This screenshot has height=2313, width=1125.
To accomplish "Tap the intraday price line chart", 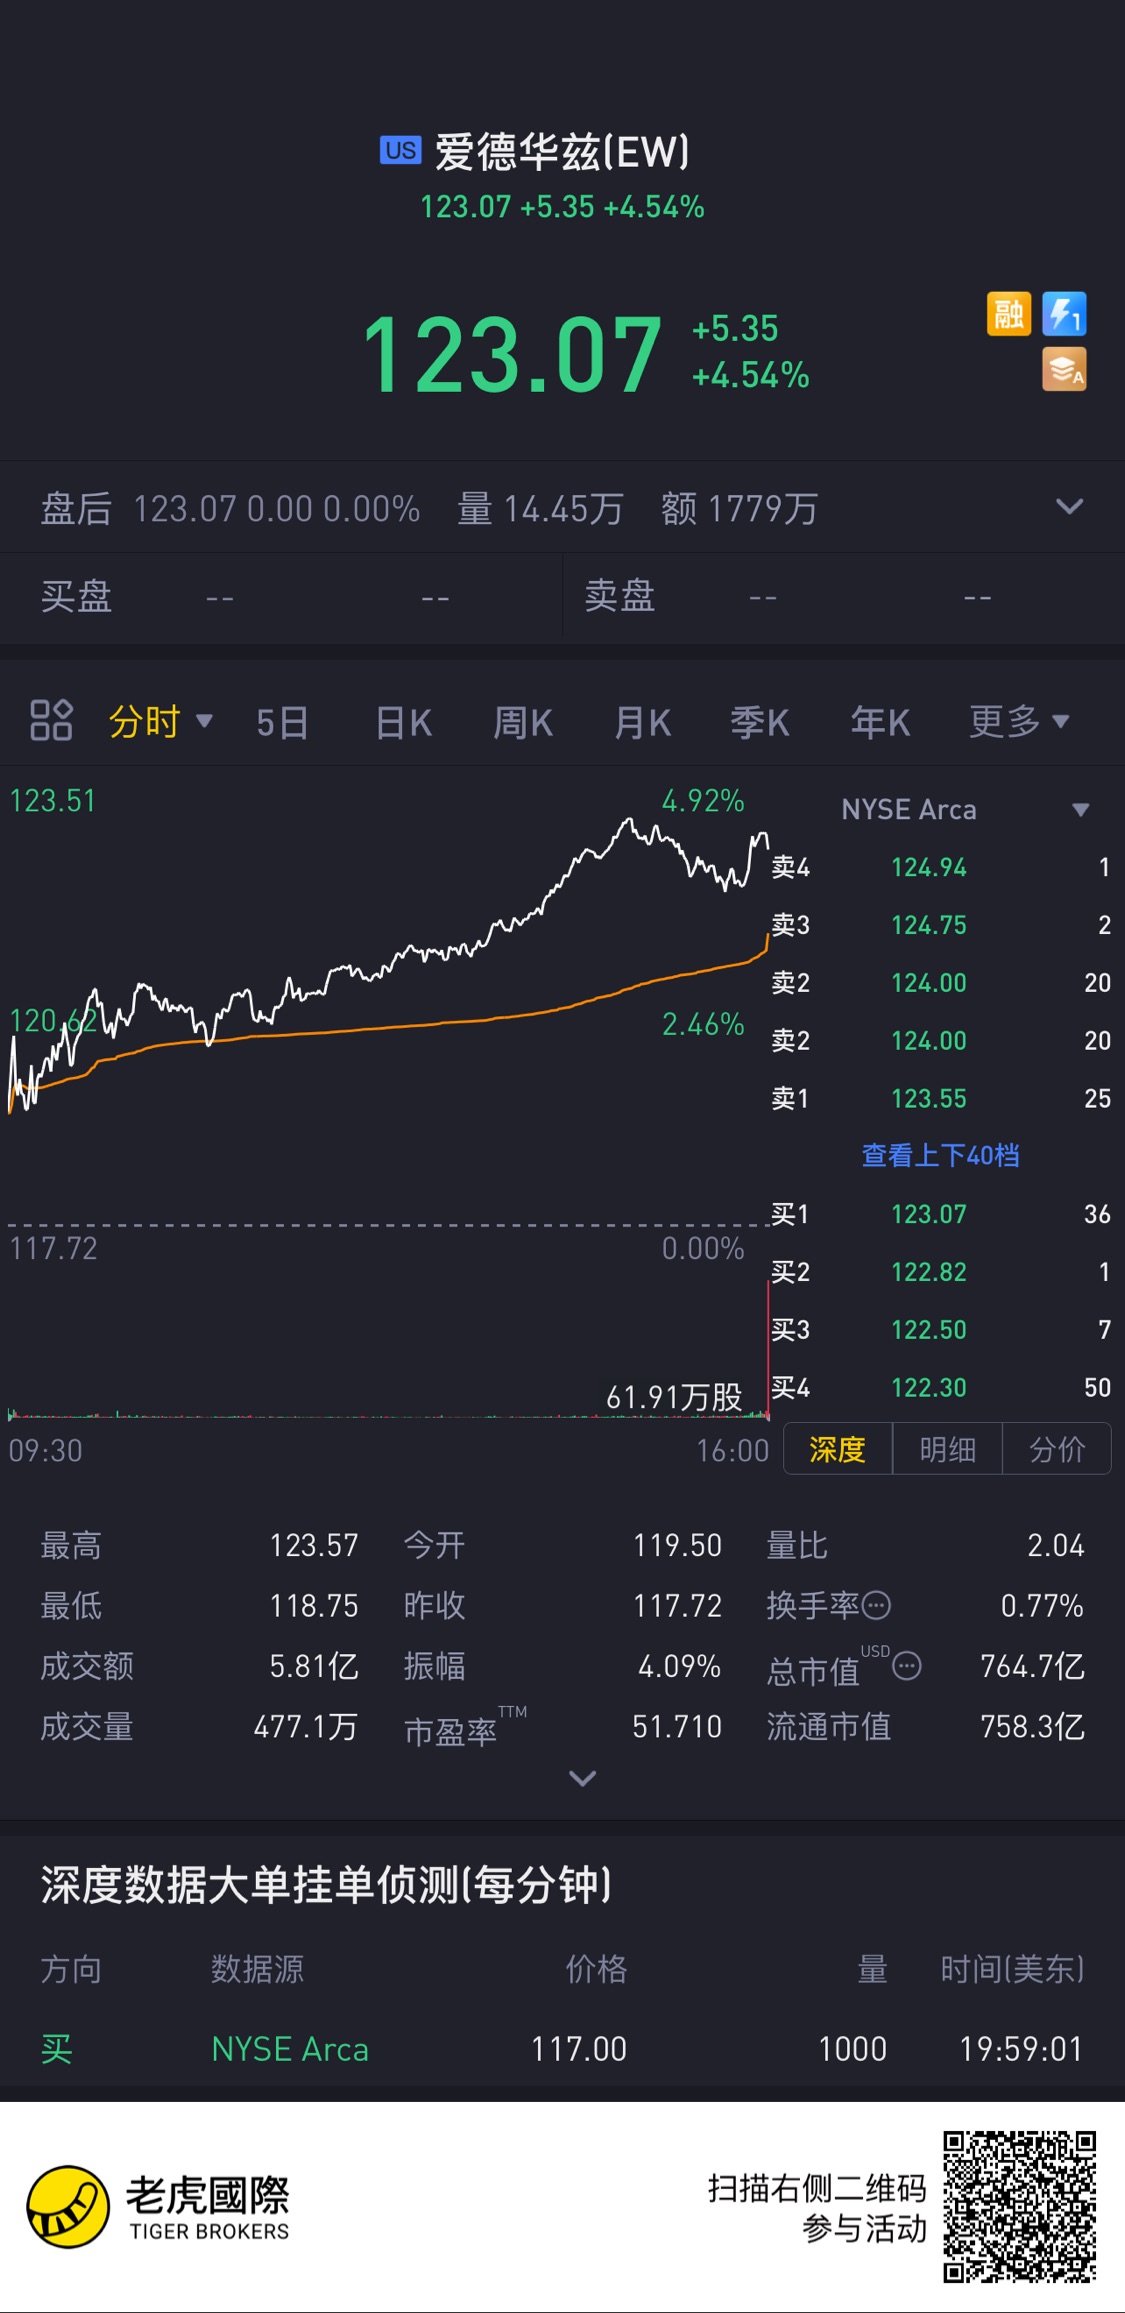I will tap(388, 1000).
